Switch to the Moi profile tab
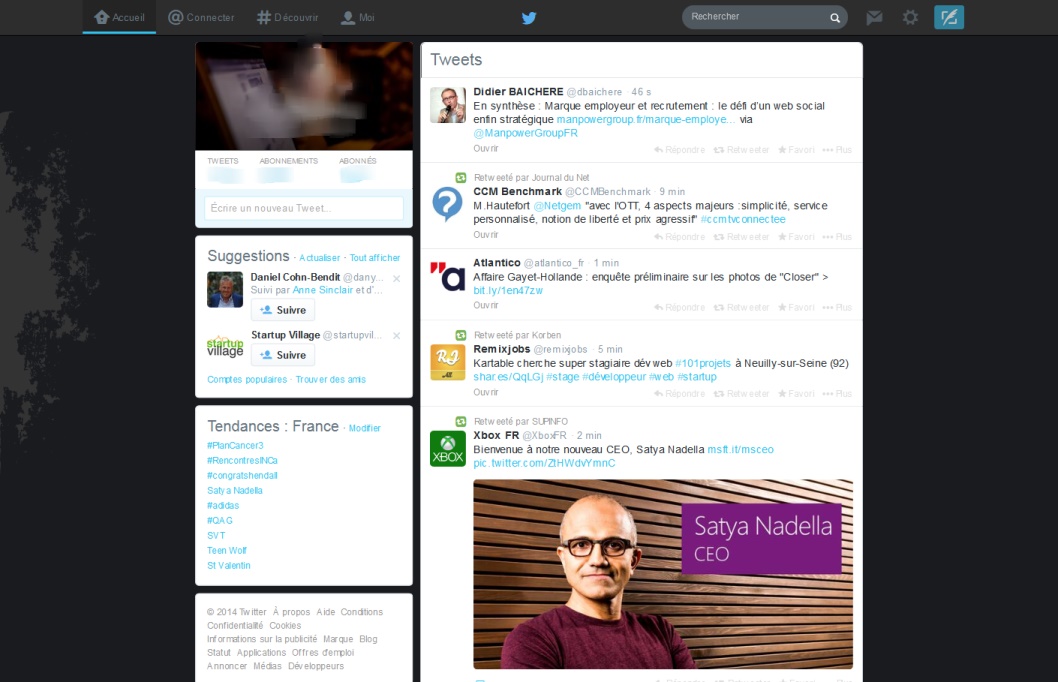Viewport: 1058px width, 682px height. (x=358, y=18)
